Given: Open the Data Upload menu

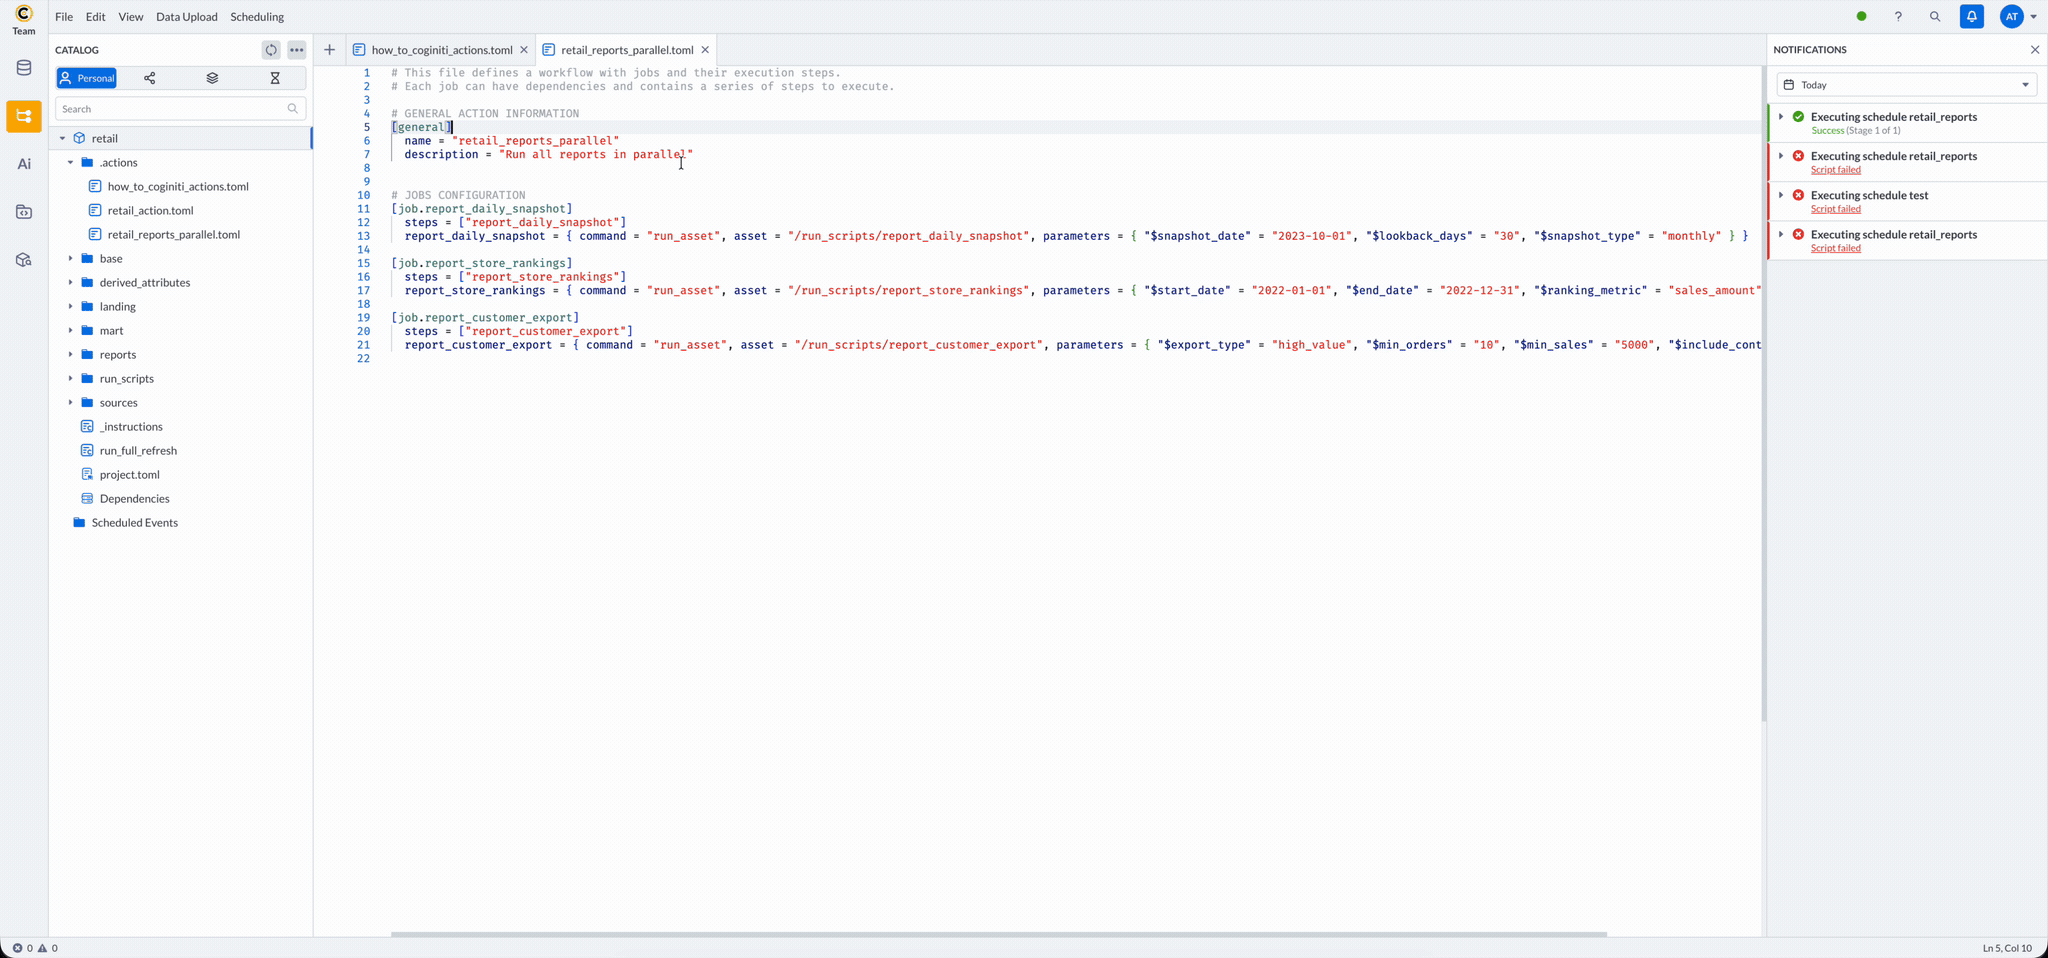Looking at the screenshot, I should (187, 17).
